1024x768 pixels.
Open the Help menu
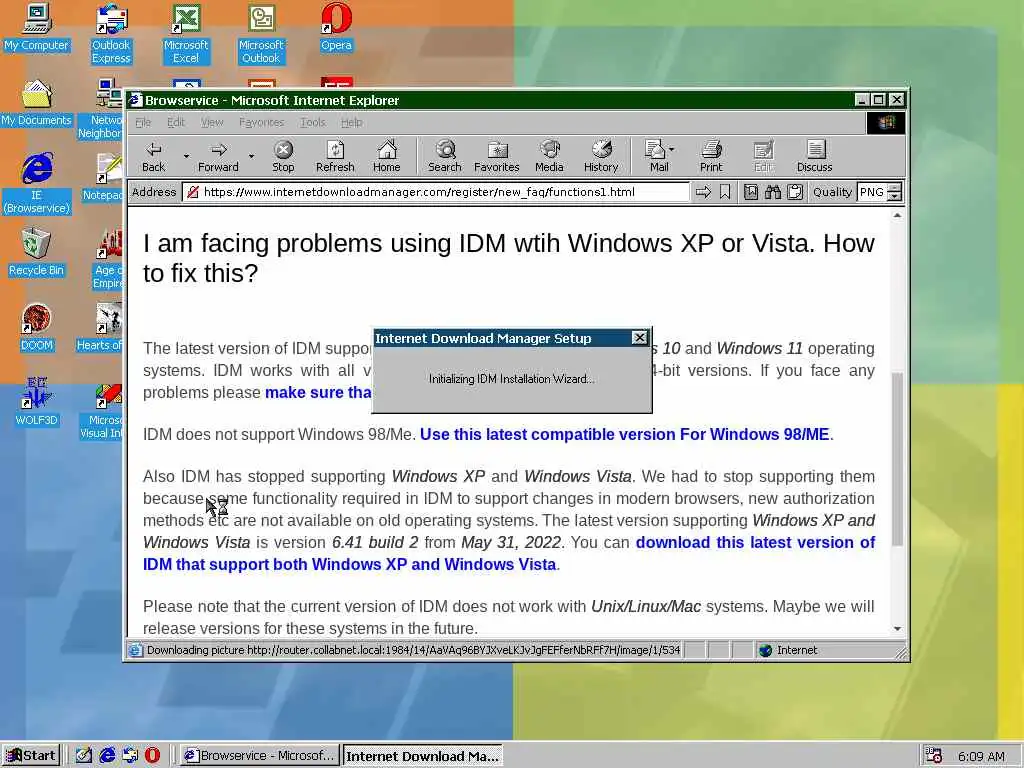(351, 122)
